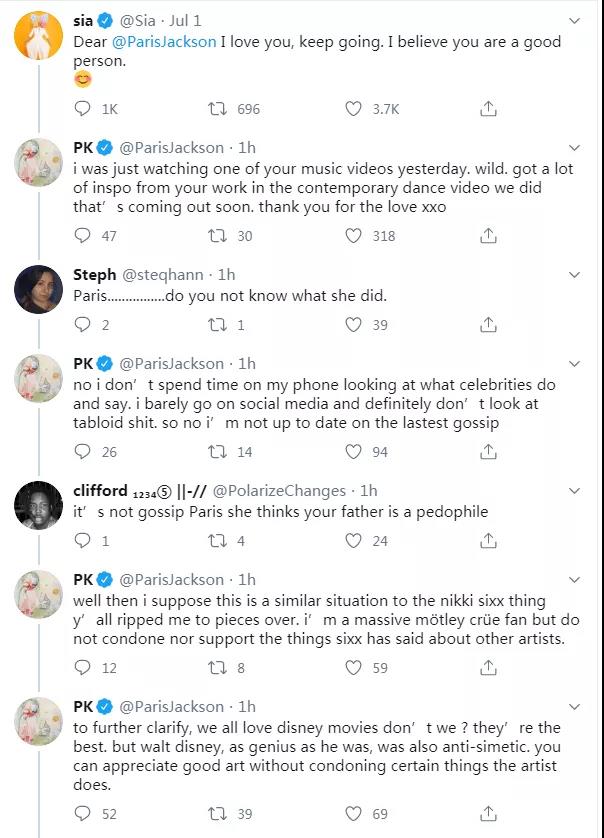Open sia's profile avatar
The width and height of the screenshot is (604, 838).
tap(39, 37)
